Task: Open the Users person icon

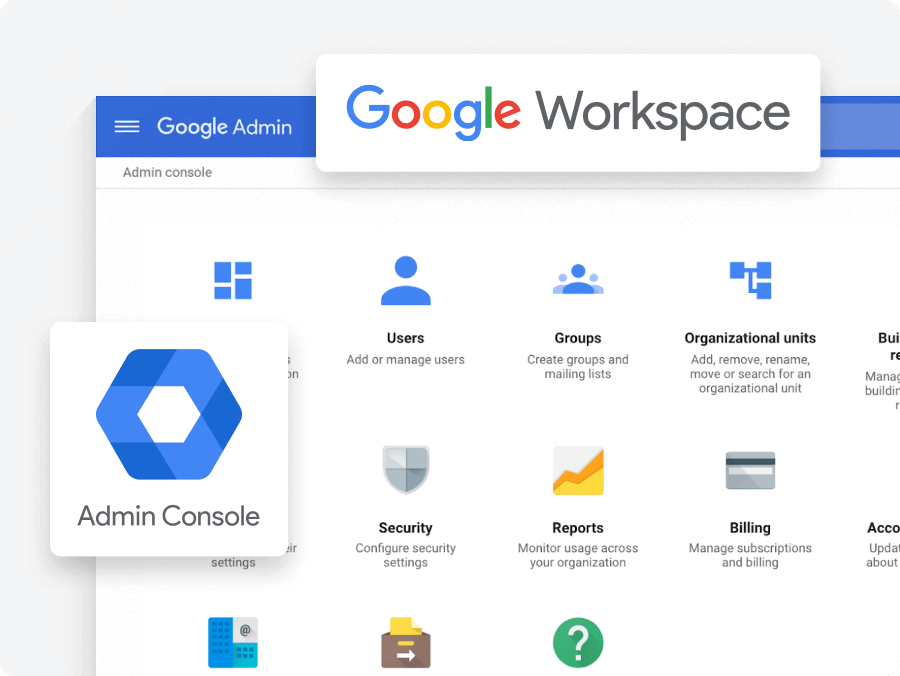Action: 406,281
